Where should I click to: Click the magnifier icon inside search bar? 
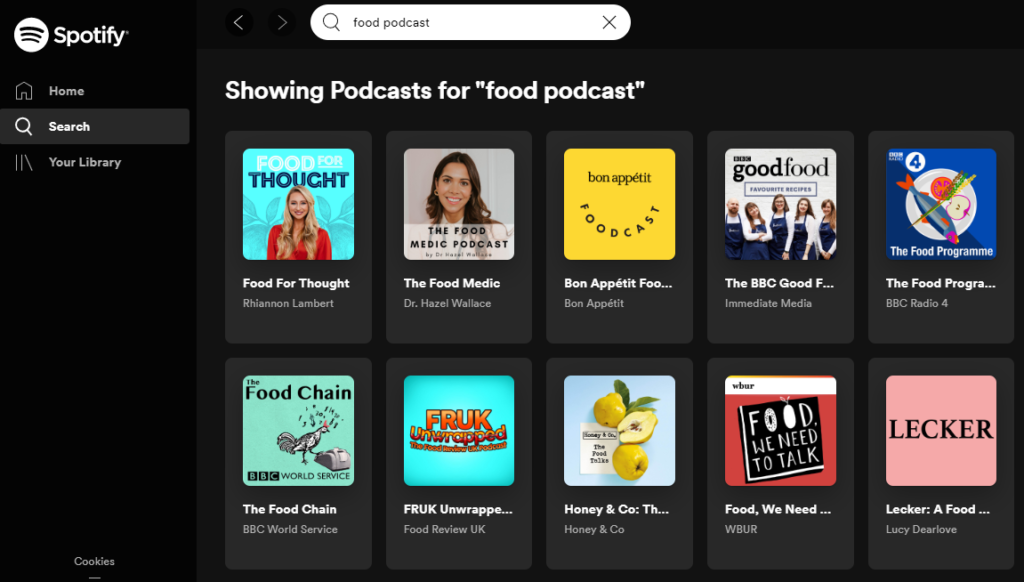pyautogui.click(x=332, y=22)
